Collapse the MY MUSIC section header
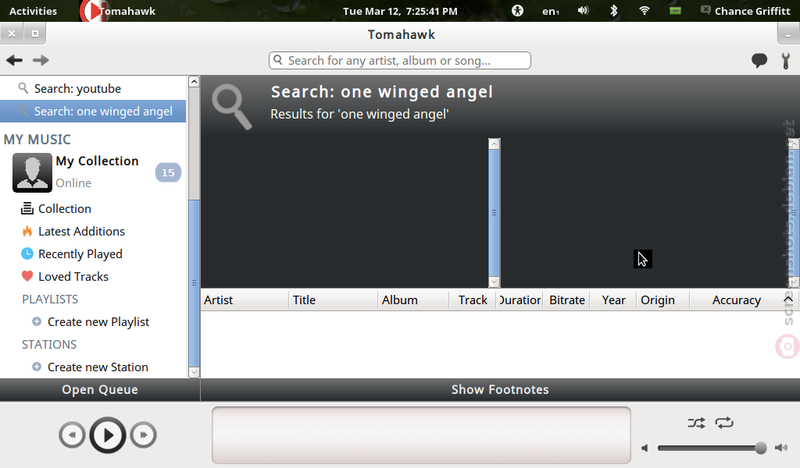Screen dimensions: 800x468 coord(37,139)
